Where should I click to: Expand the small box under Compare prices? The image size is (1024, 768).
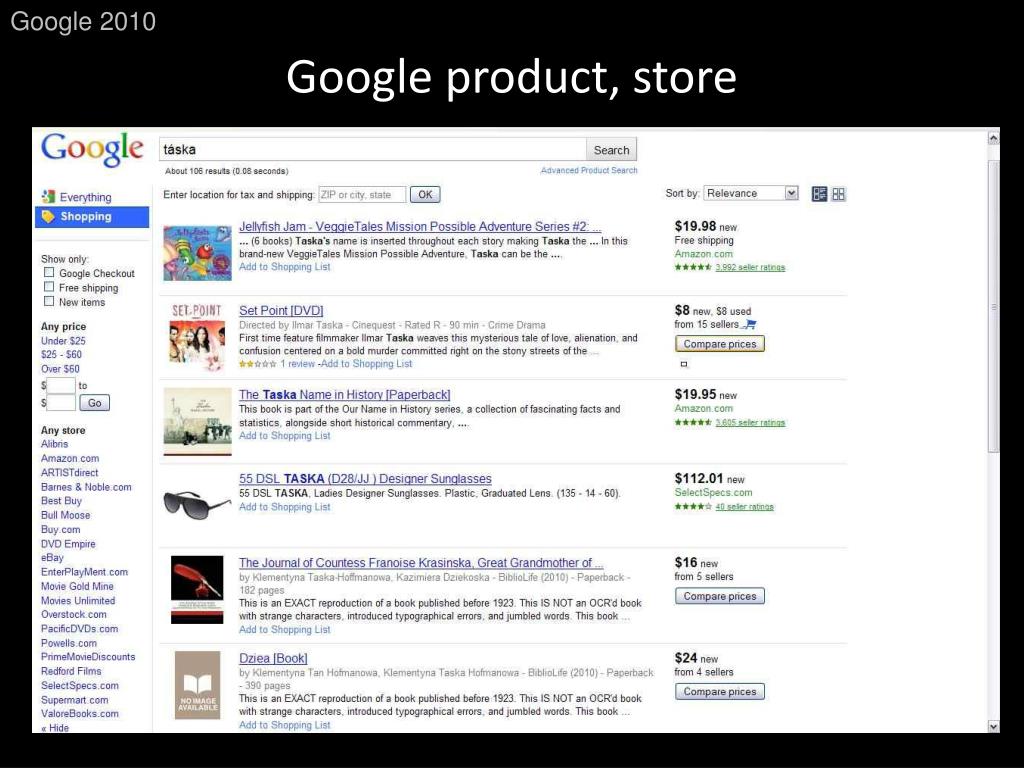684,364
